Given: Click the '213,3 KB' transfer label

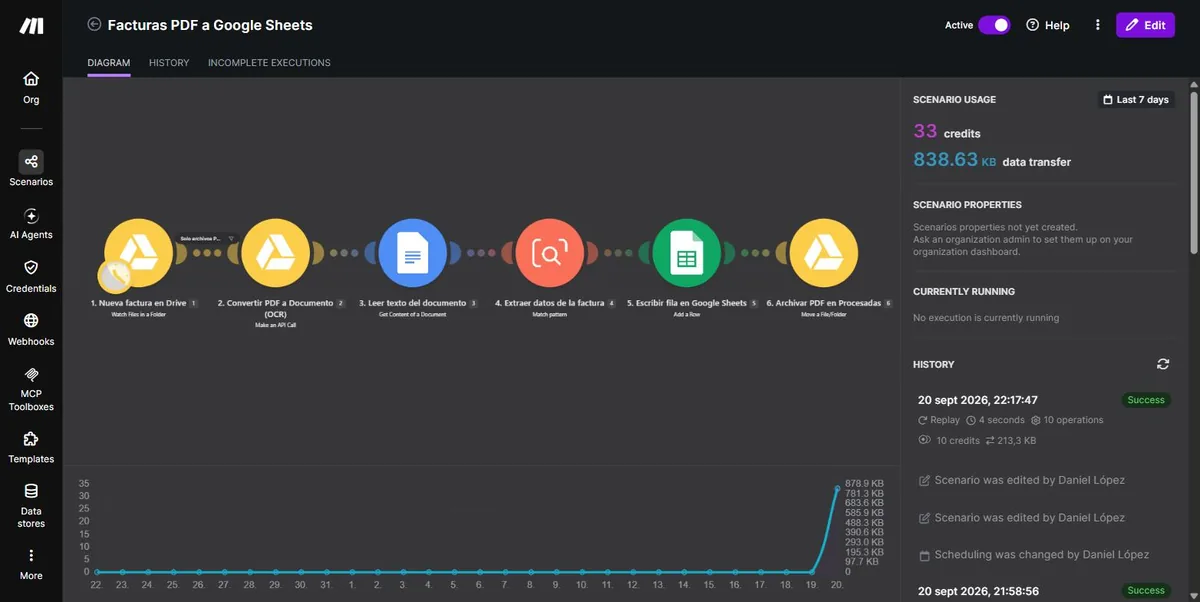Looking at the screenshot, I should 1011,440.
